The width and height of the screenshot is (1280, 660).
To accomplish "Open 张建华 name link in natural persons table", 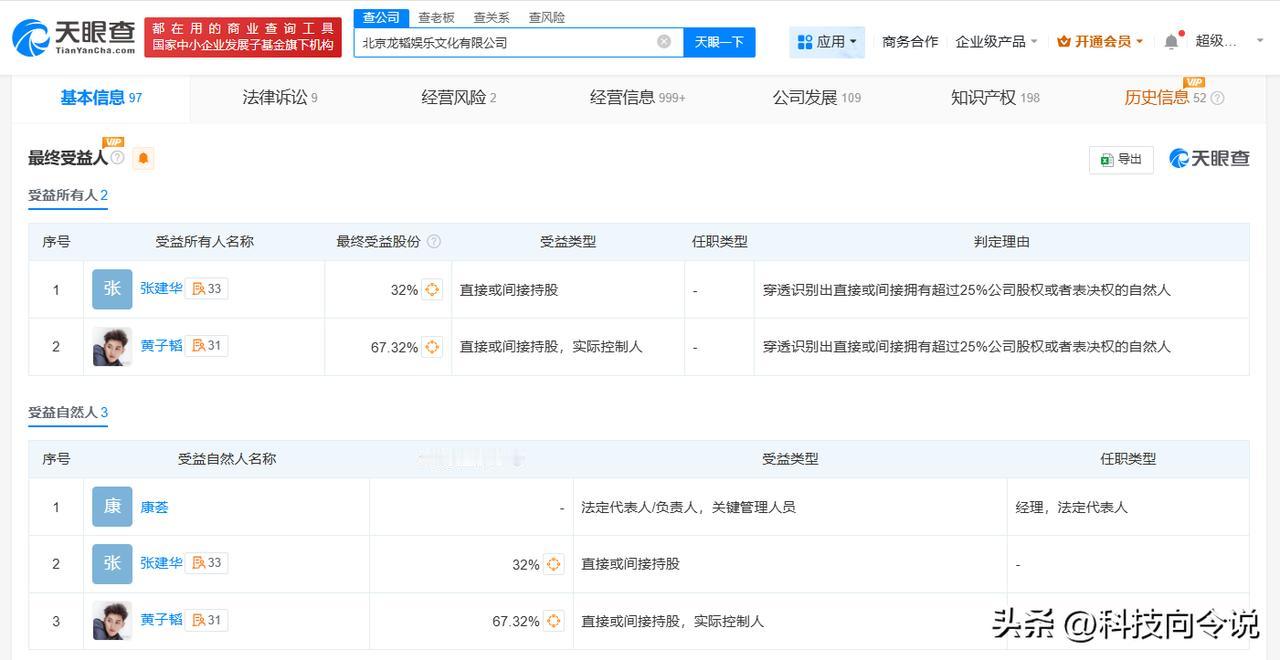I will click(x=161, y=563).
